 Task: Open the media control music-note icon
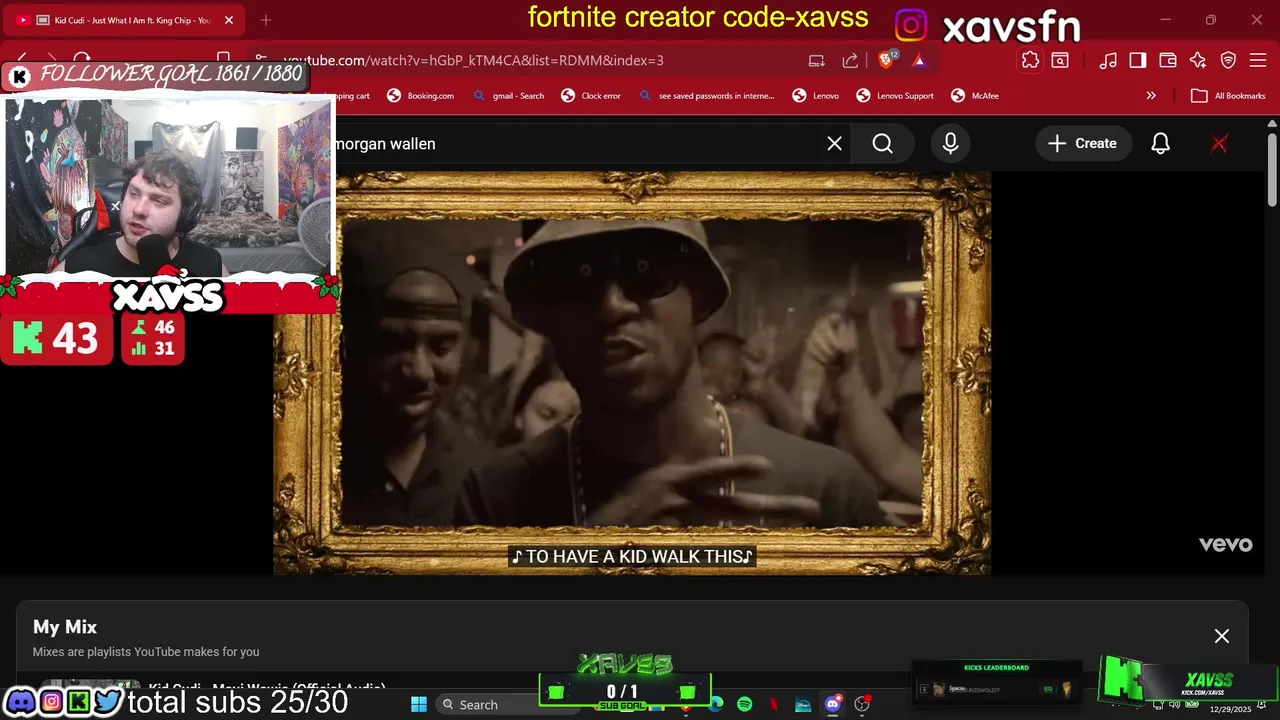1108,60
